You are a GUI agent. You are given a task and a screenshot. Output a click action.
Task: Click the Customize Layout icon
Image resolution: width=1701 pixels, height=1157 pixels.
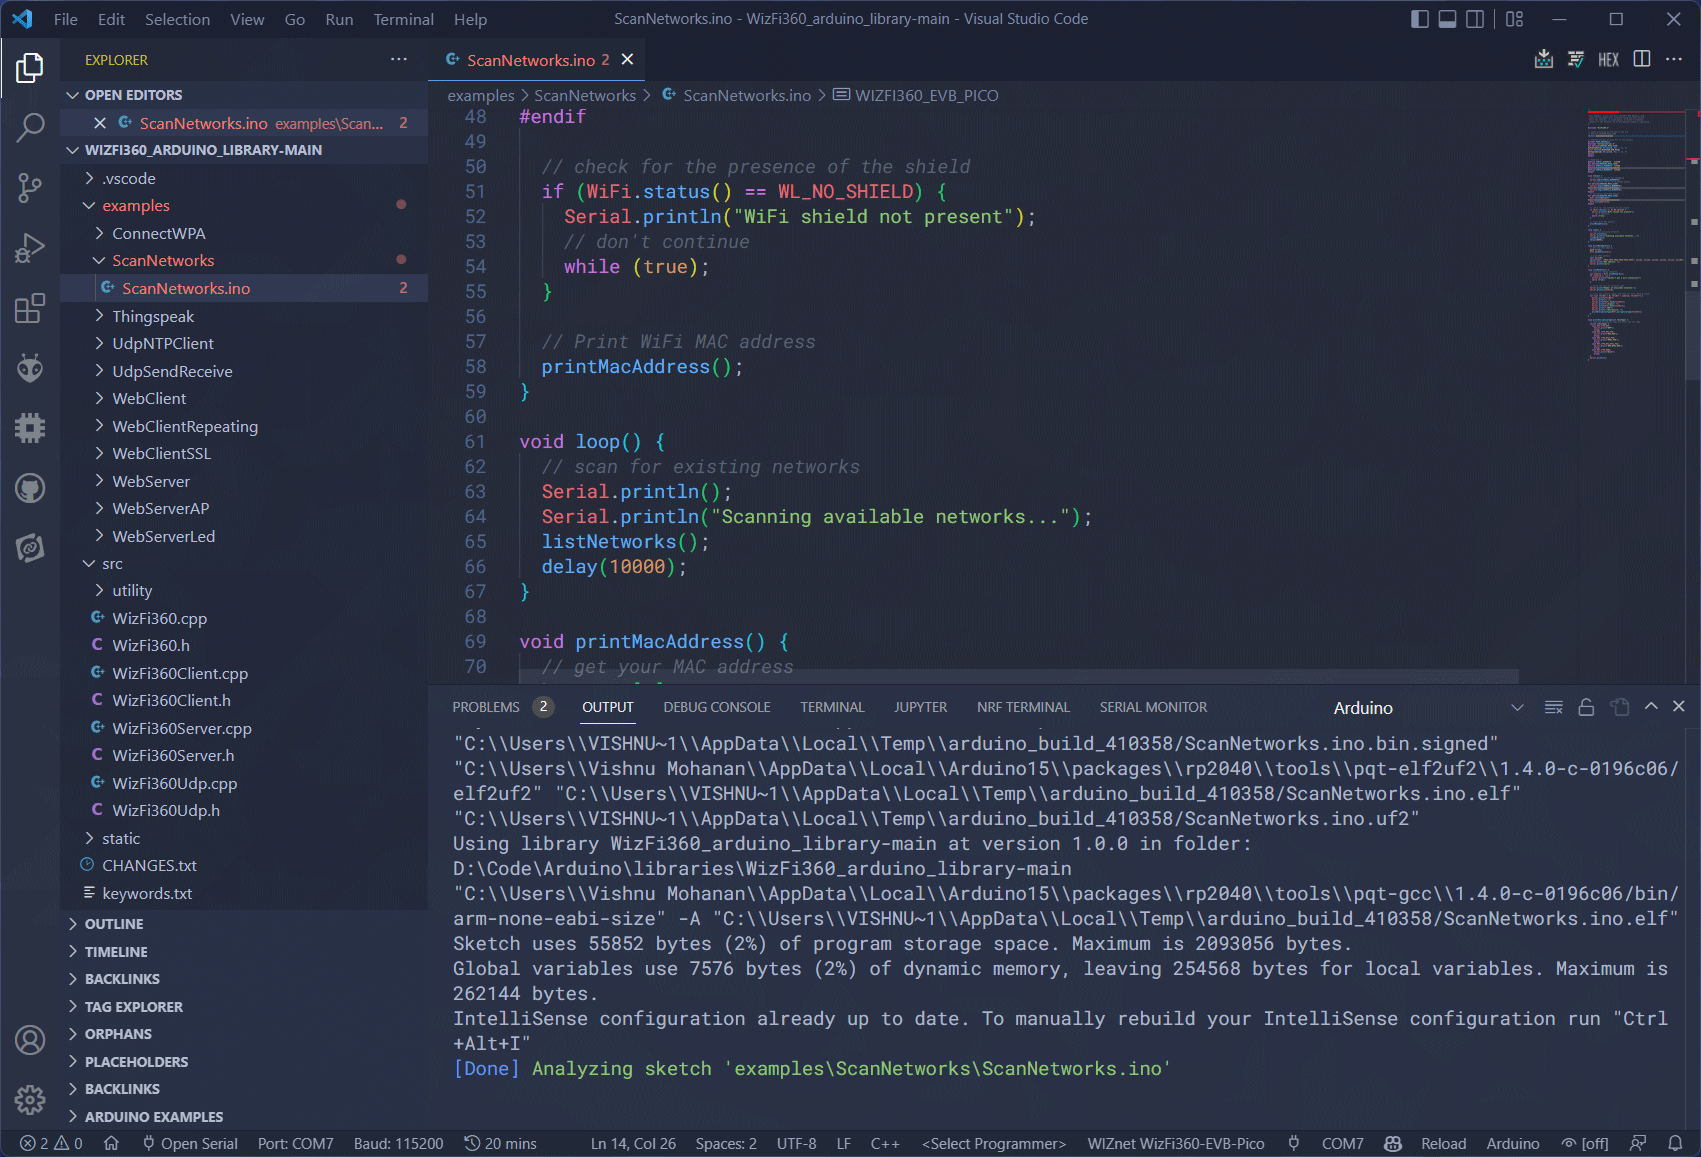coord(1514,19)
